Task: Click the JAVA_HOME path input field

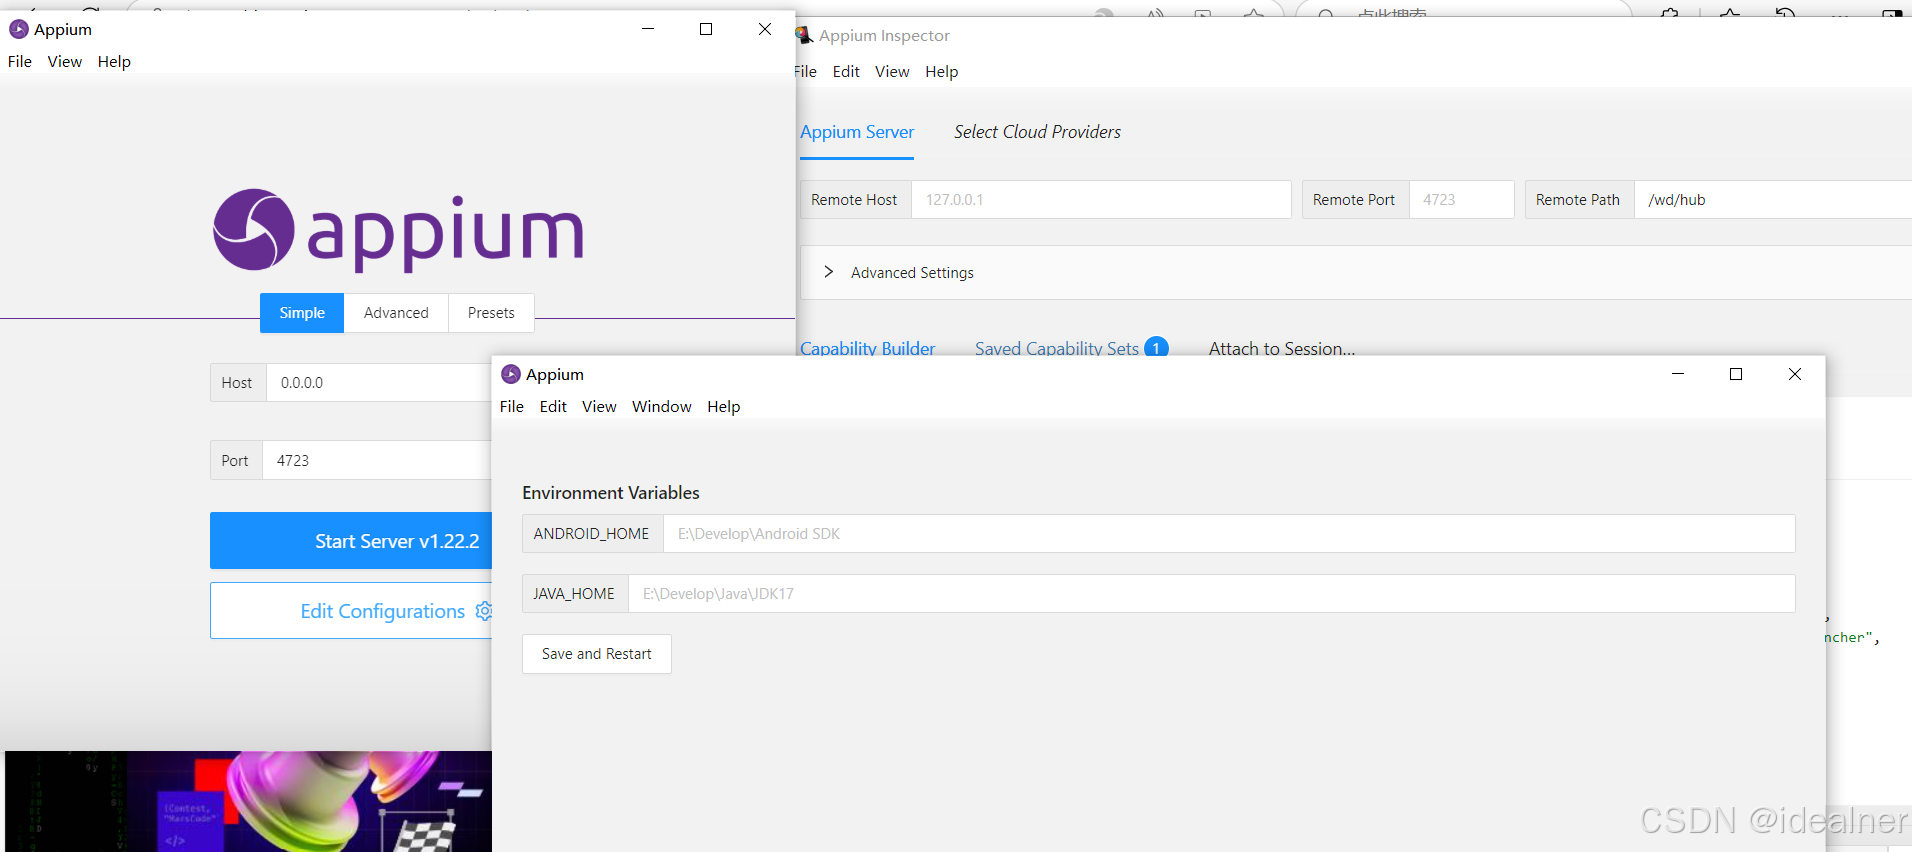Action: [x=1212, y=594]
